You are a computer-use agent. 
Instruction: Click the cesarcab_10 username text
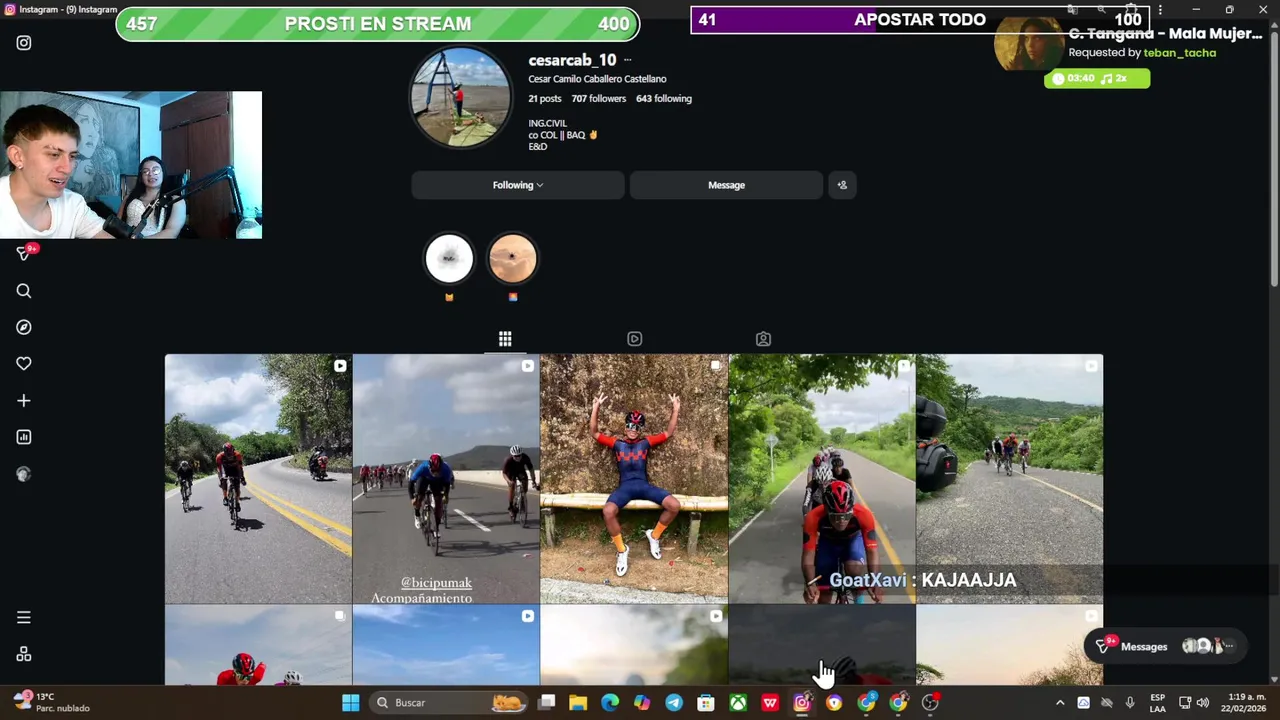[x=572, y=60]
